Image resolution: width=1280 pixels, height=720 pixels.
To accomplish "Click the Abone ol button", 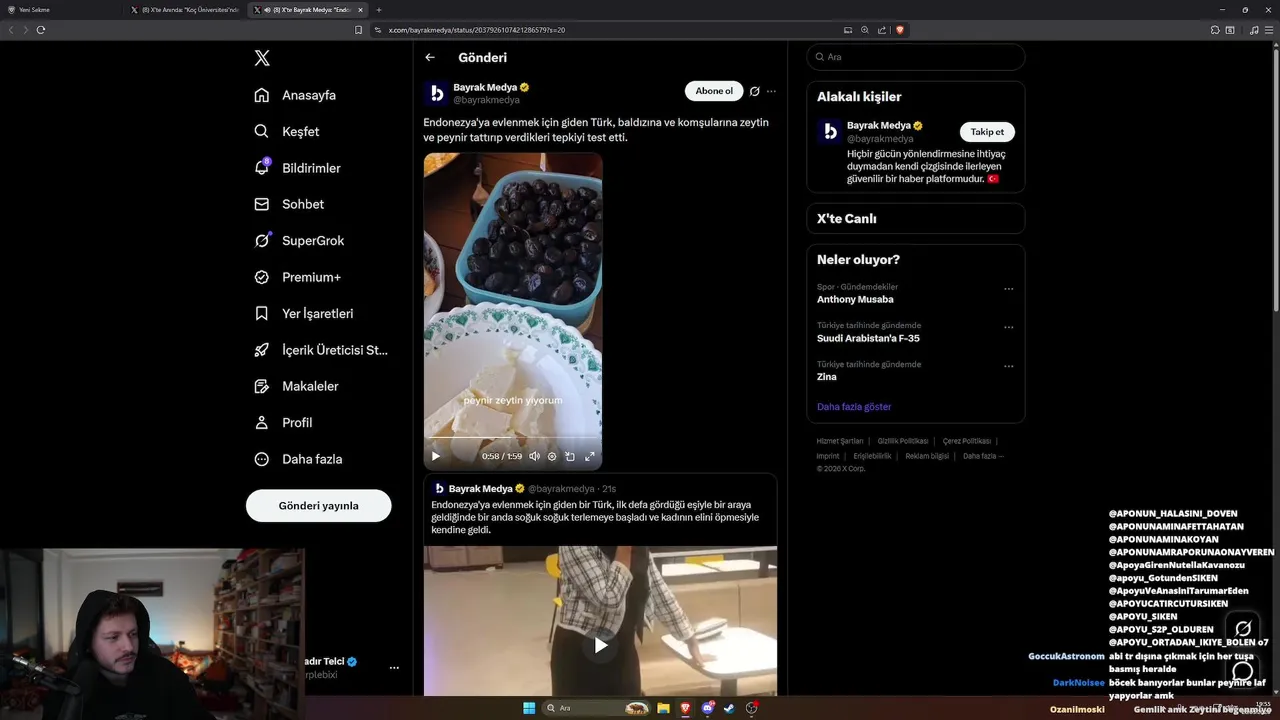I will [x=714, y=91].
